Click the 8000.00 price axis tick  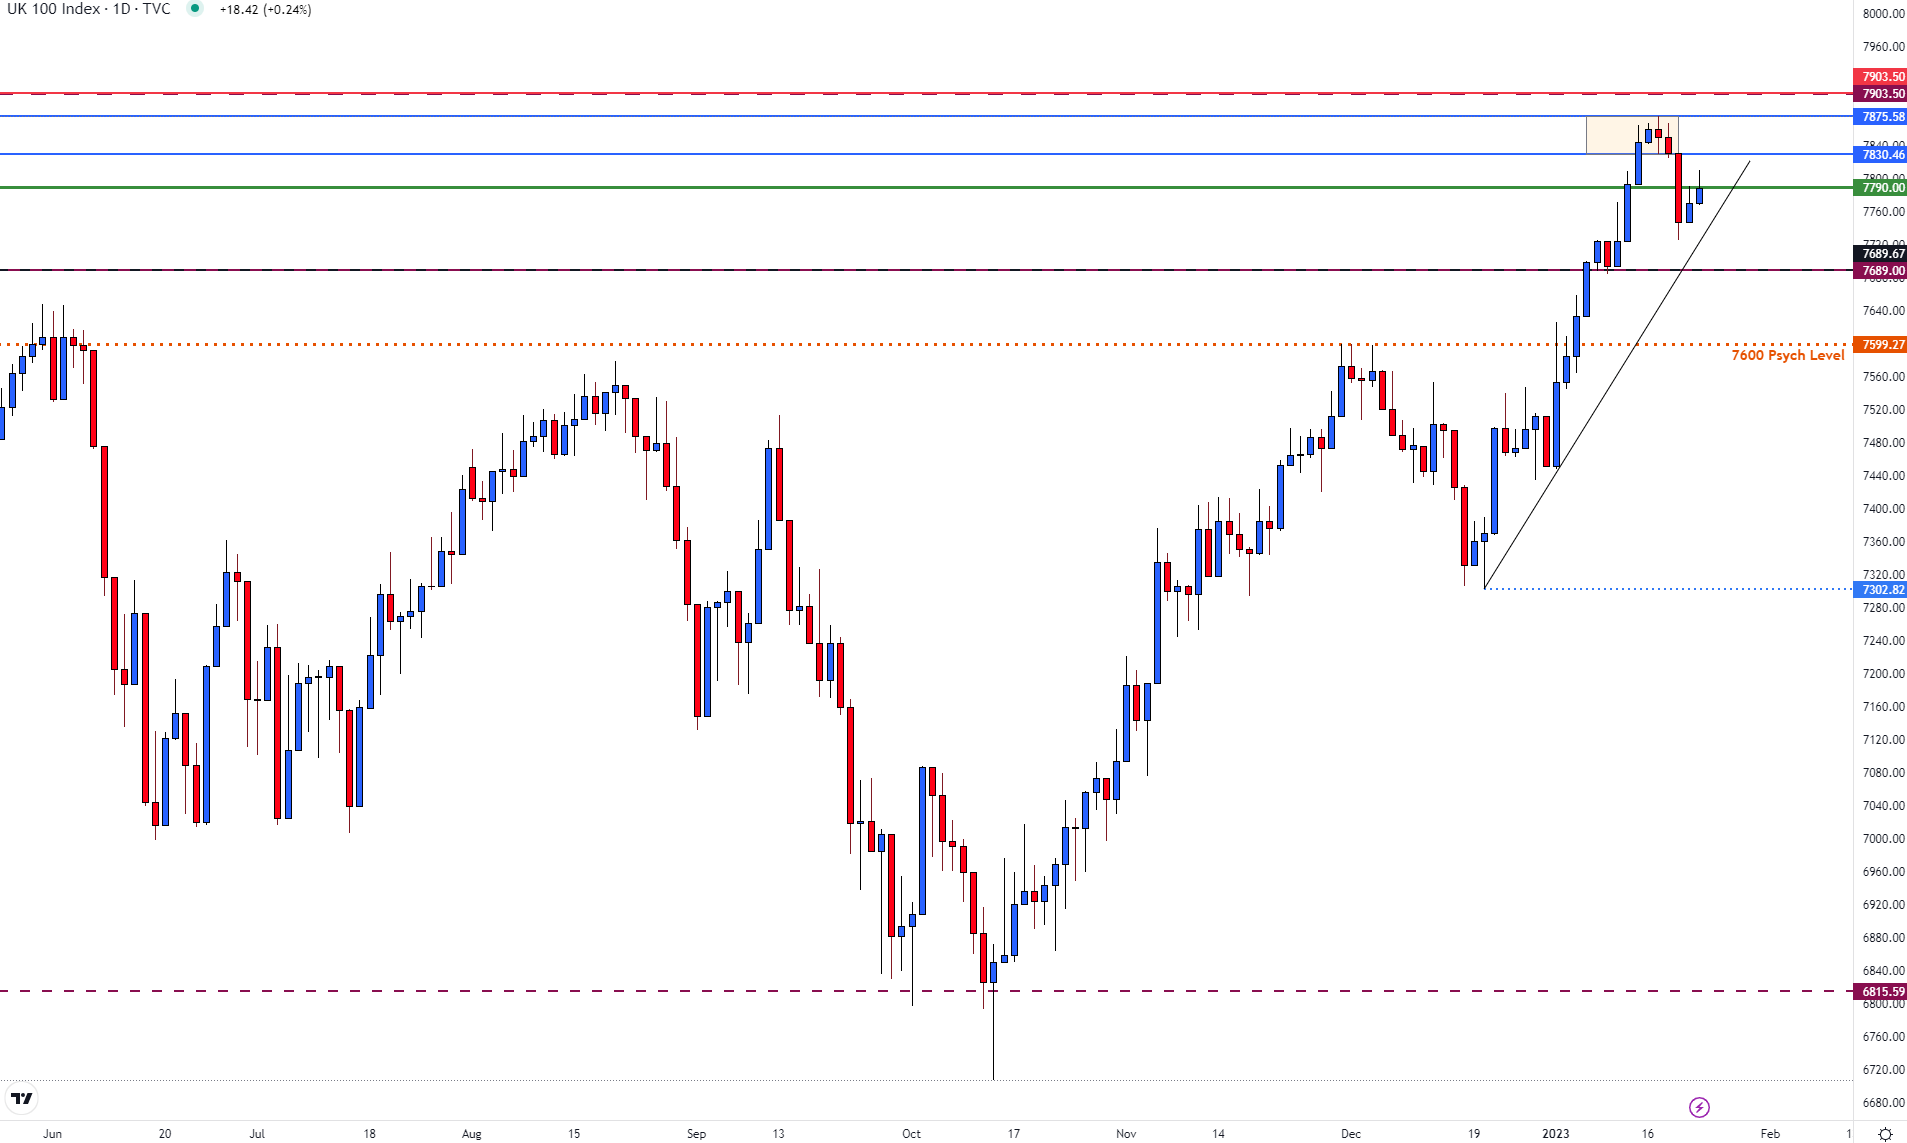(x=1883, y=14)
